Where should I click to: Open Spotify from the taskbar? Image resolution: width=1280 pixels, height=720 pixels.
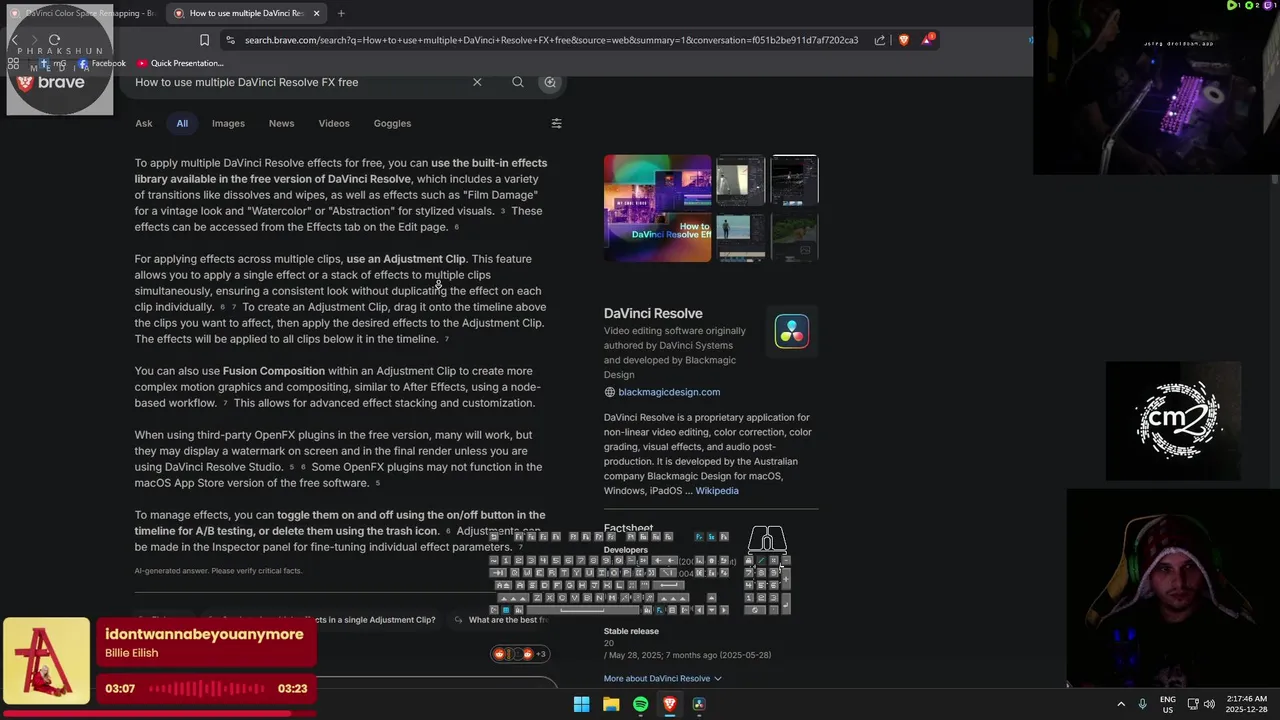coord(640,704)
